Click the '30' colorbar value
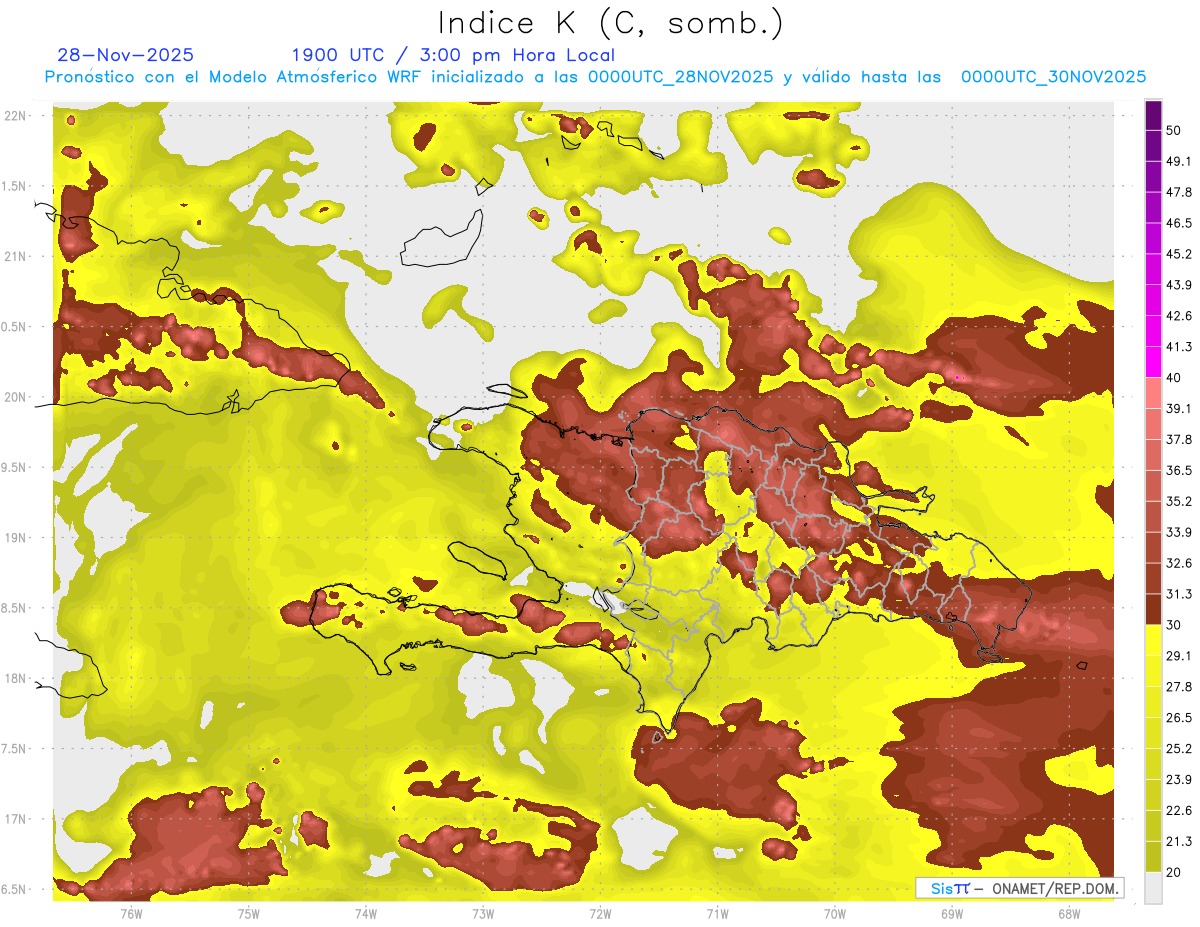The image size is (1200, 927). click(1174, 625)
